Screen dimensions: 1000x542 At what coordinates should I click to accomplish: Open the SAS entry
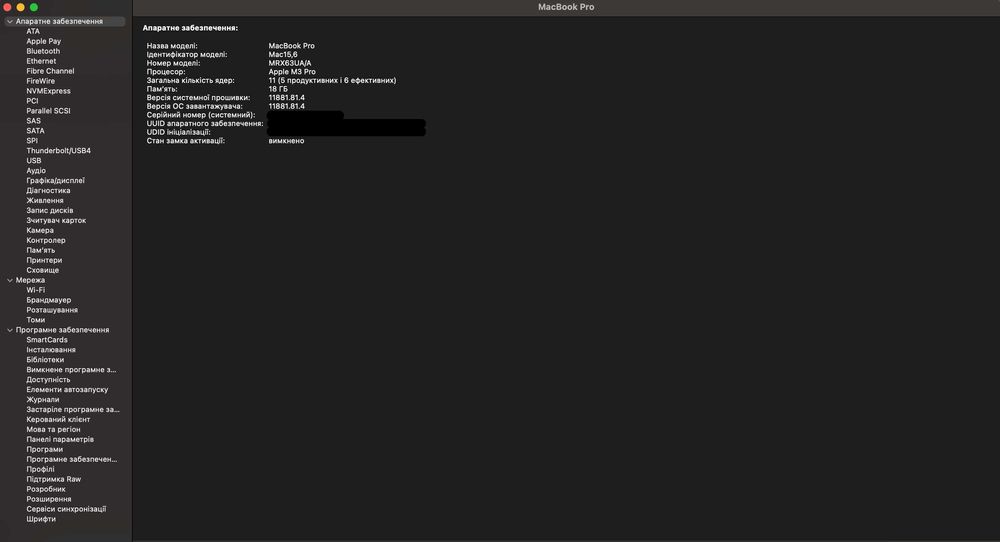(34, 121)
